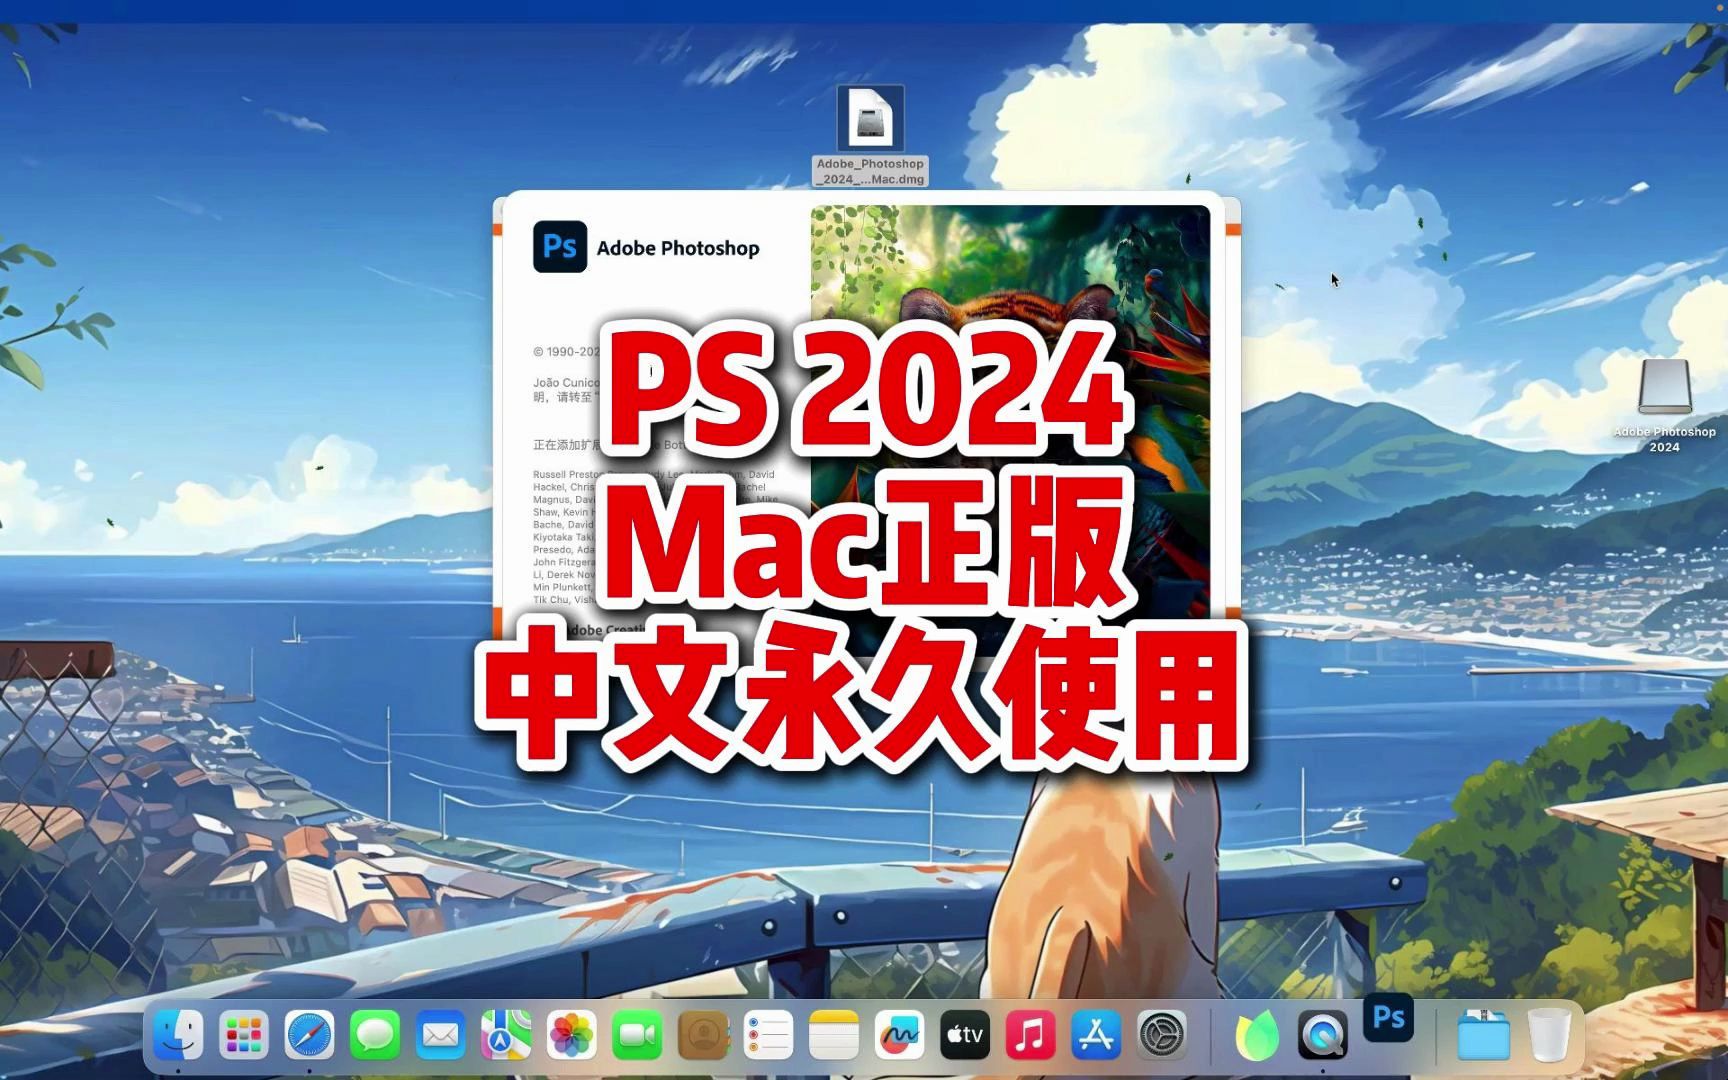Click the green leaf app in the Dock
1728x1080 pixels.
tap(1257, 1034)
